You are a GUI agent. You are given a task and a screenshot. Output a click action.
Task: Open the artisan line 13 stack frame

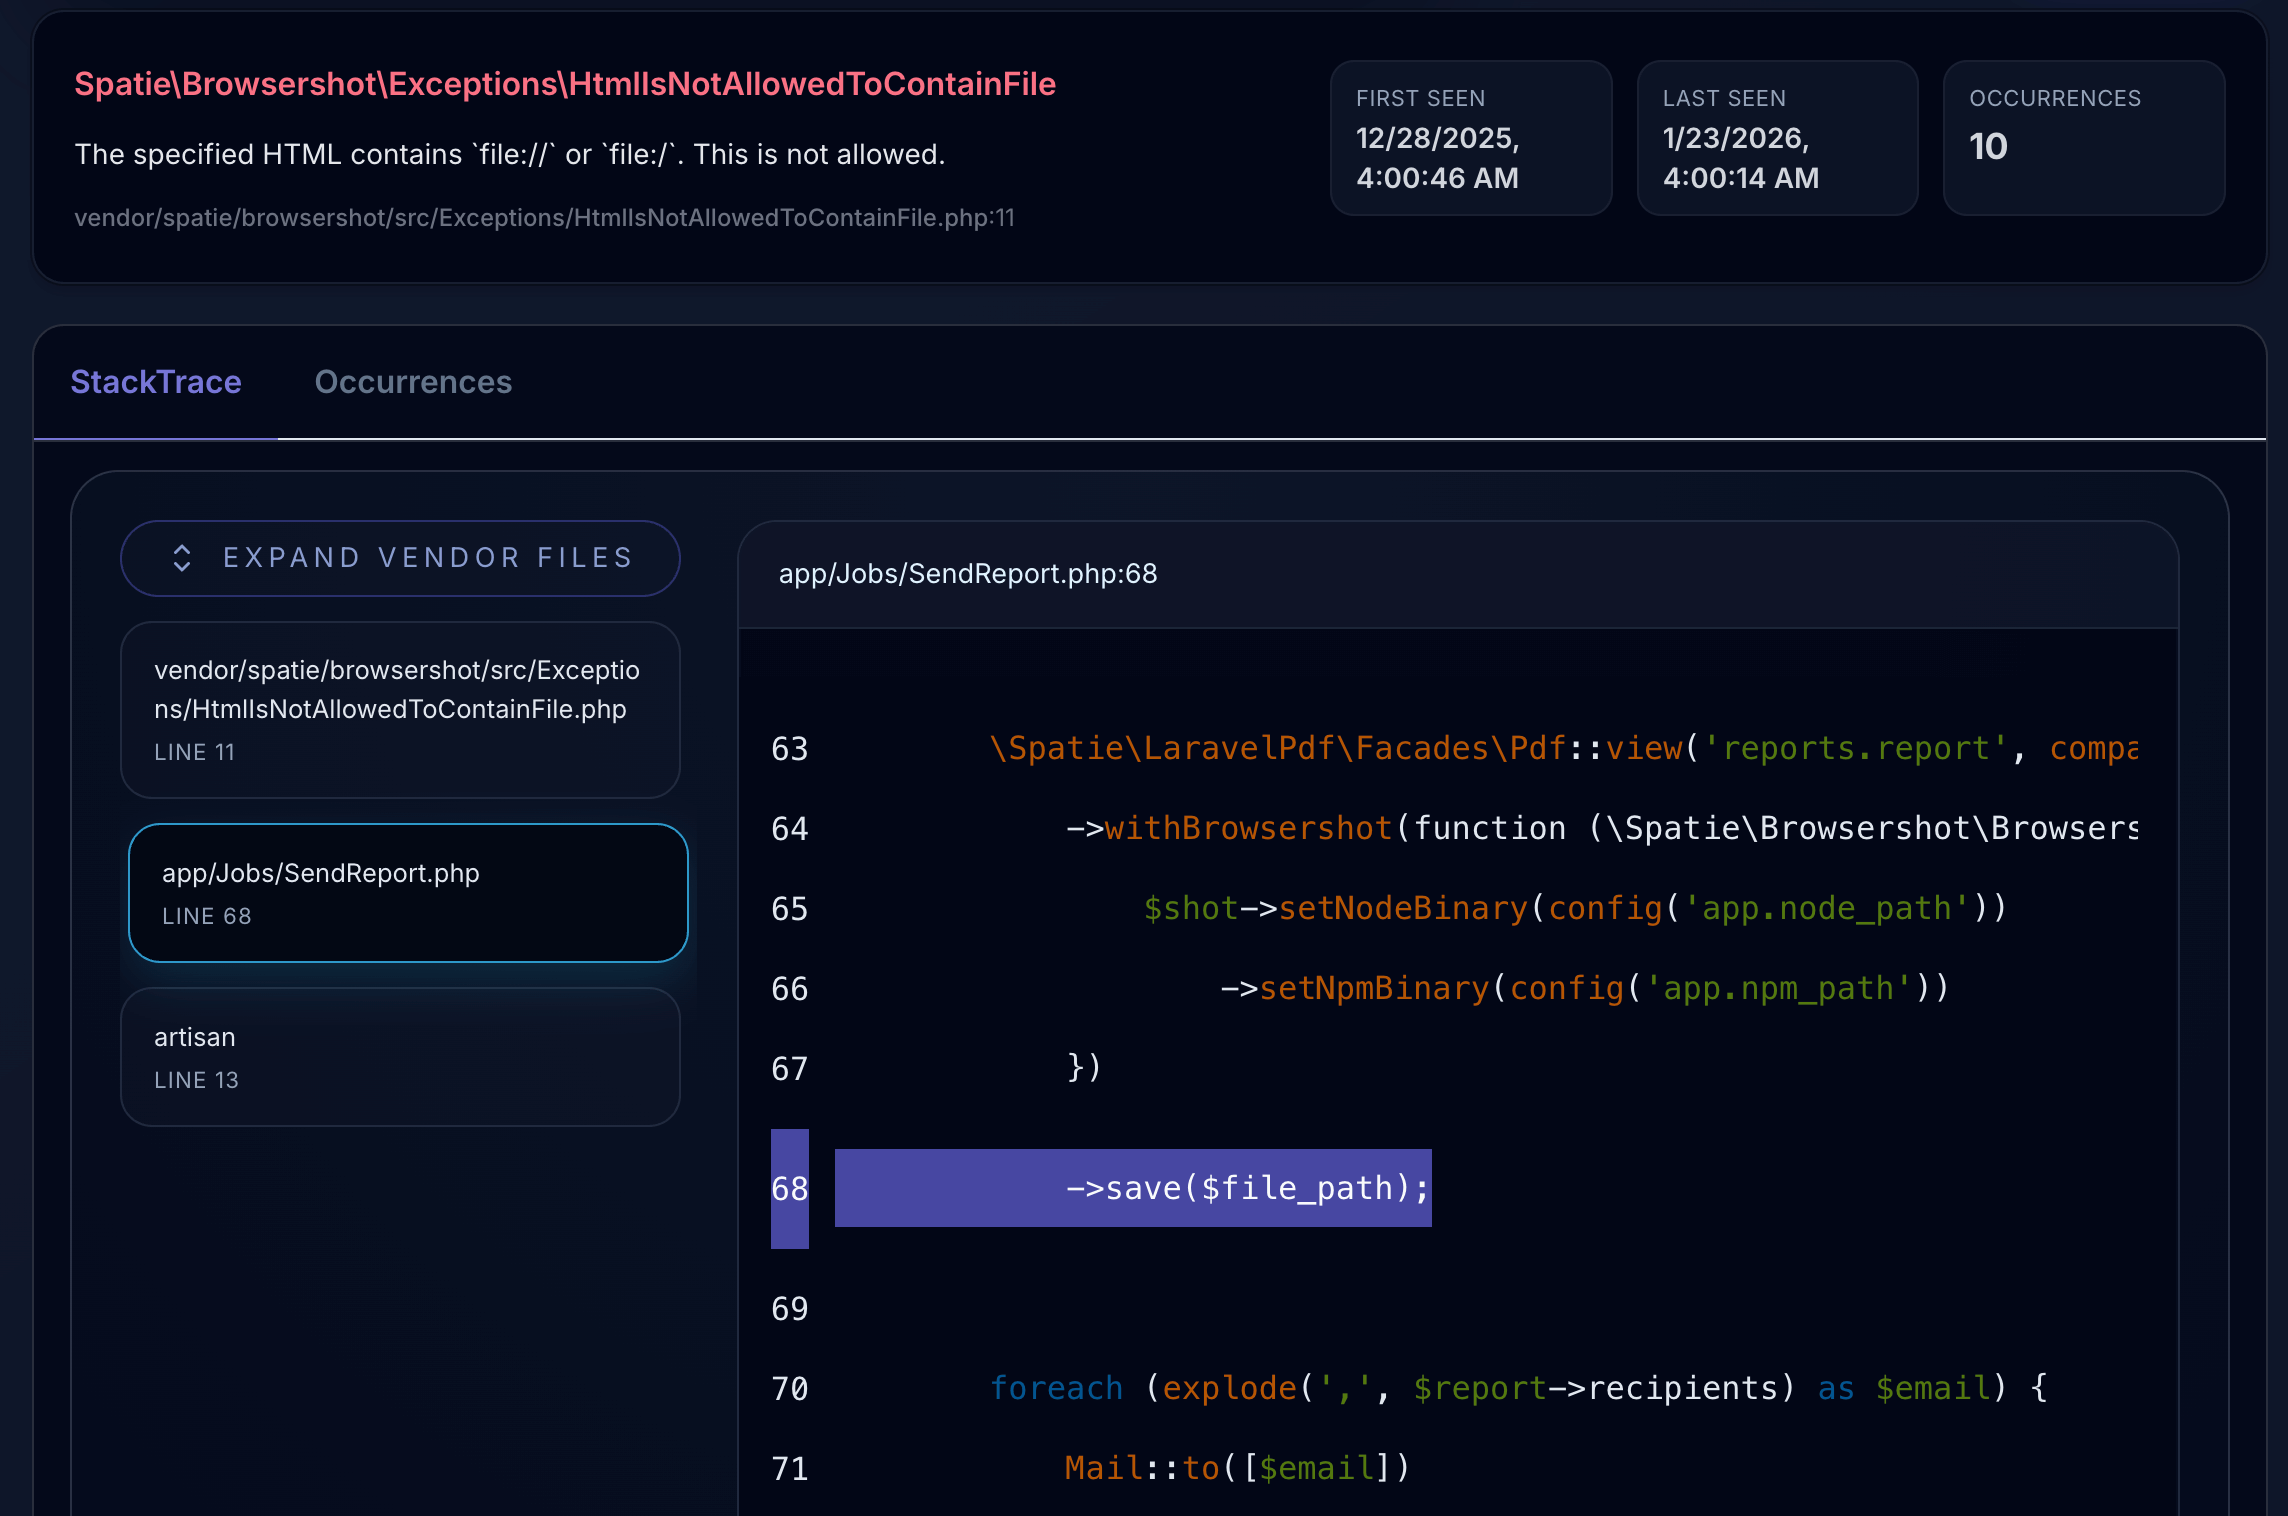point(399,1057)
